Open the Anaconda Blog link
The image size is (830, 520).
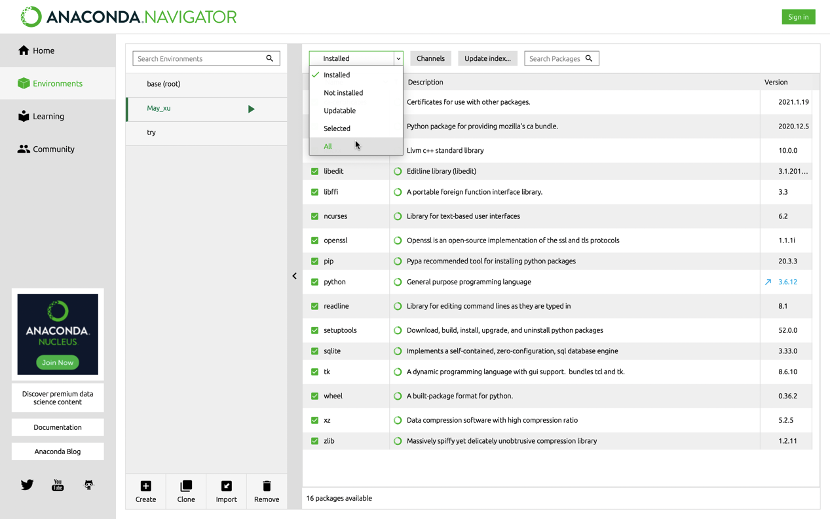coord(58,452)
